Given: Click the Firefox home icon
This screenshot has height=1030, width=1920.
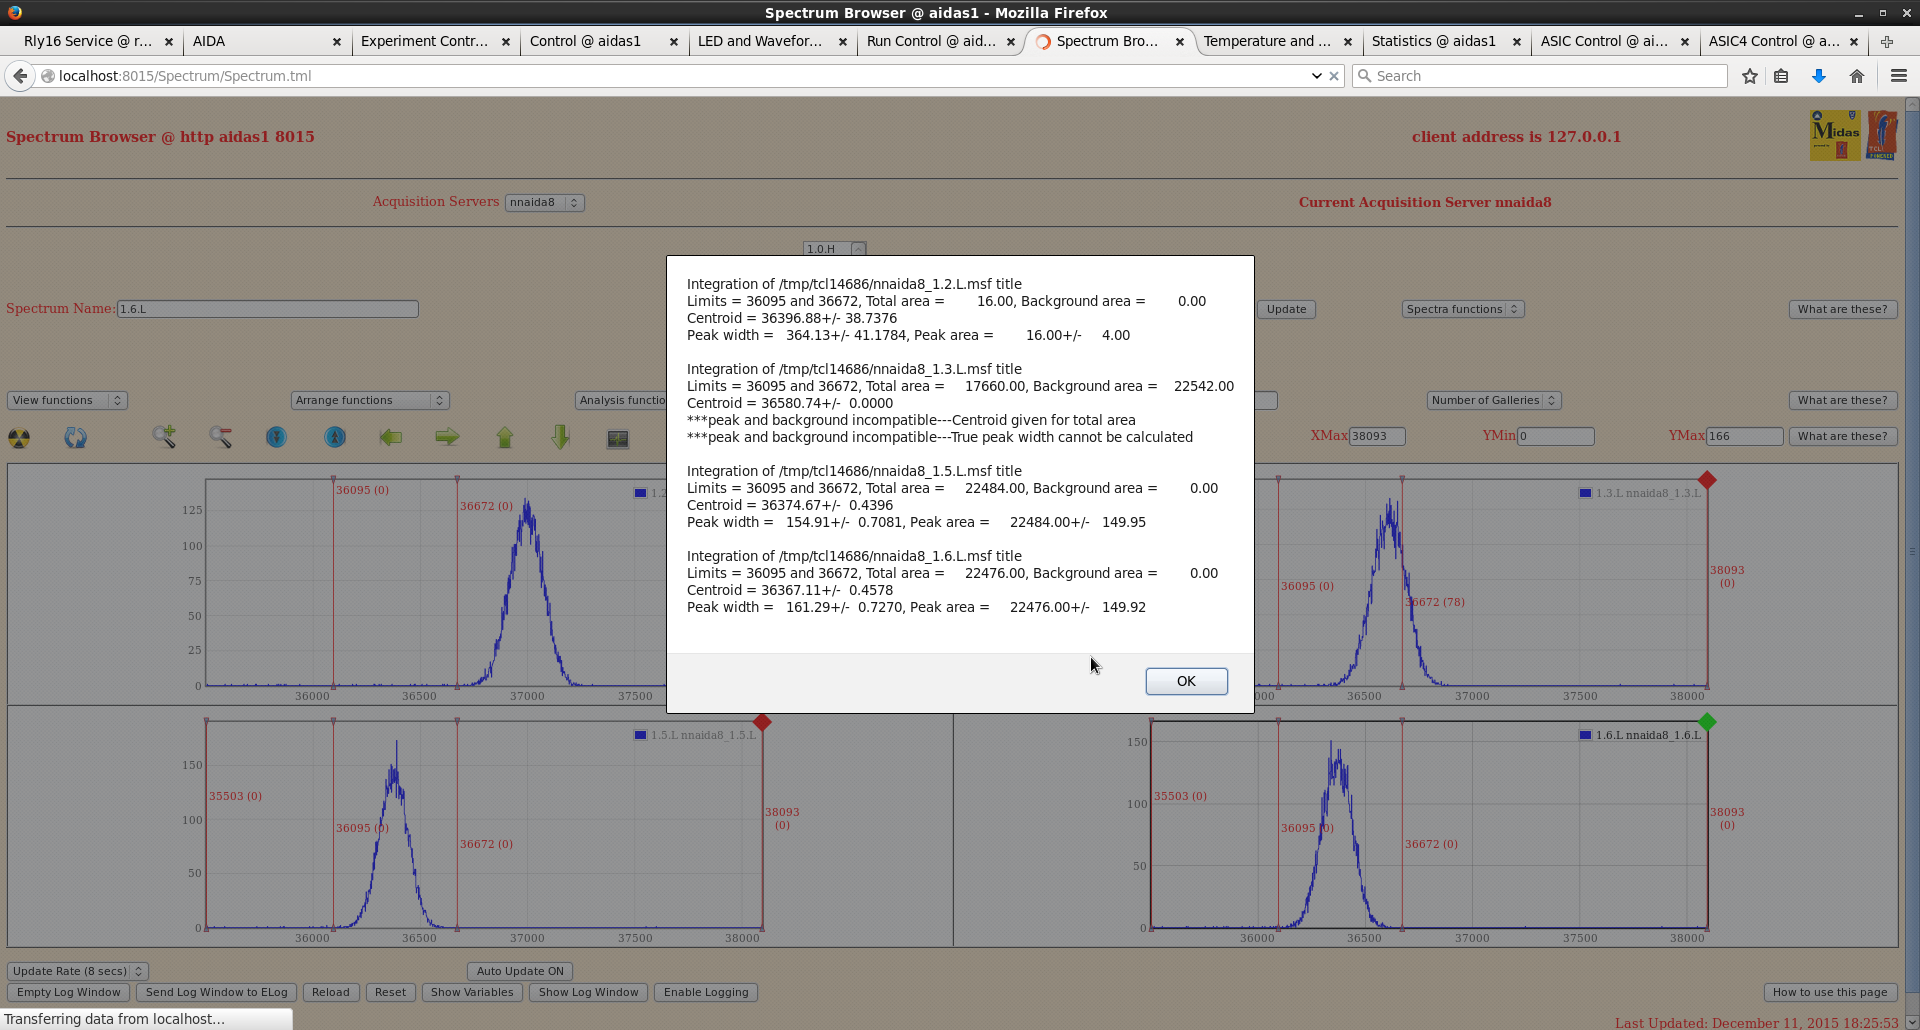Looking at the screenshot, I should tap(1857, 76).
